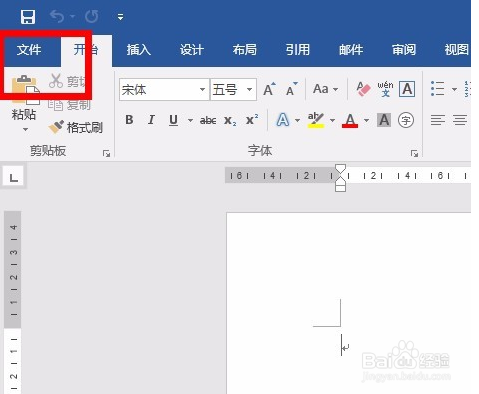Click the 格式刷 format painter
This screenshot has width=479, height=394.
coord(76,127)
